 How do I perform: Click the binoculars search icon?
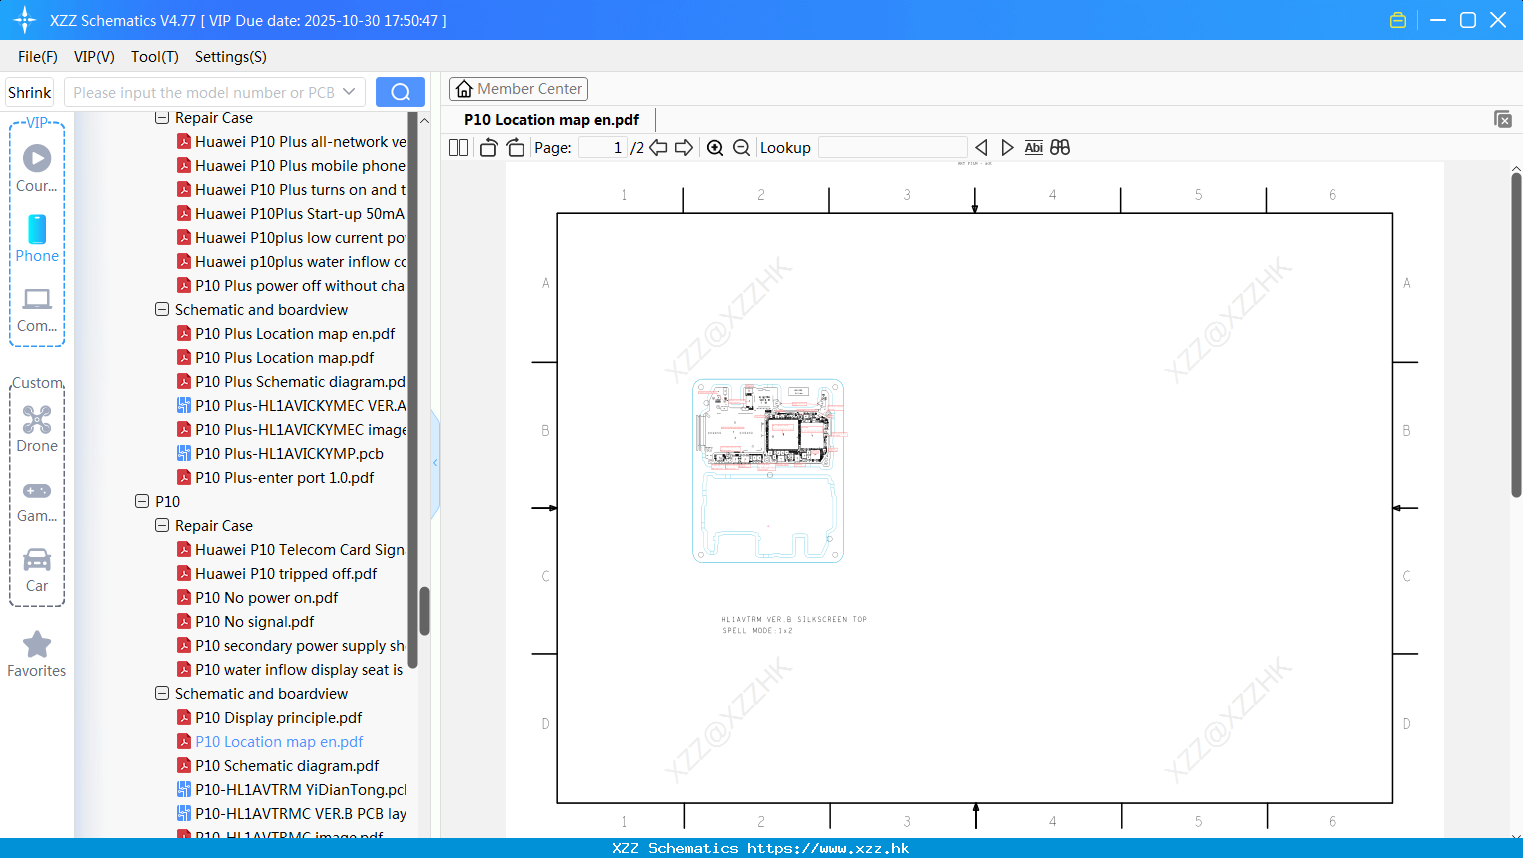[x=1060, y=147]
